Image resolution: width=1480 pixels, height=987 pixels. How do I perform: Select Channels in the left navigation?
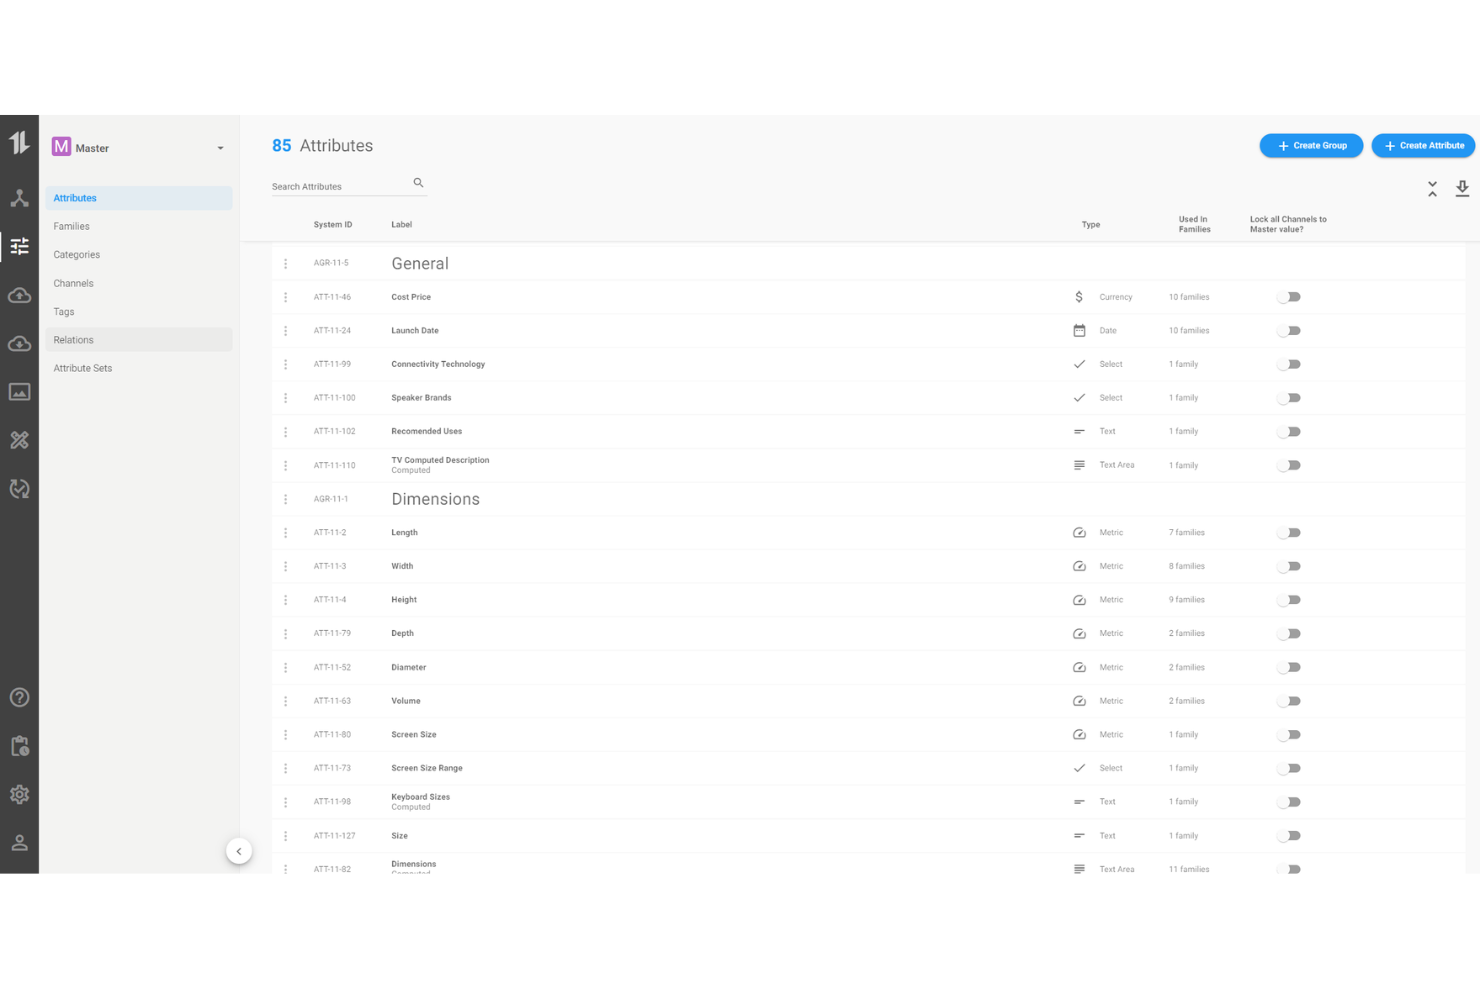click(x=73, y=283)
